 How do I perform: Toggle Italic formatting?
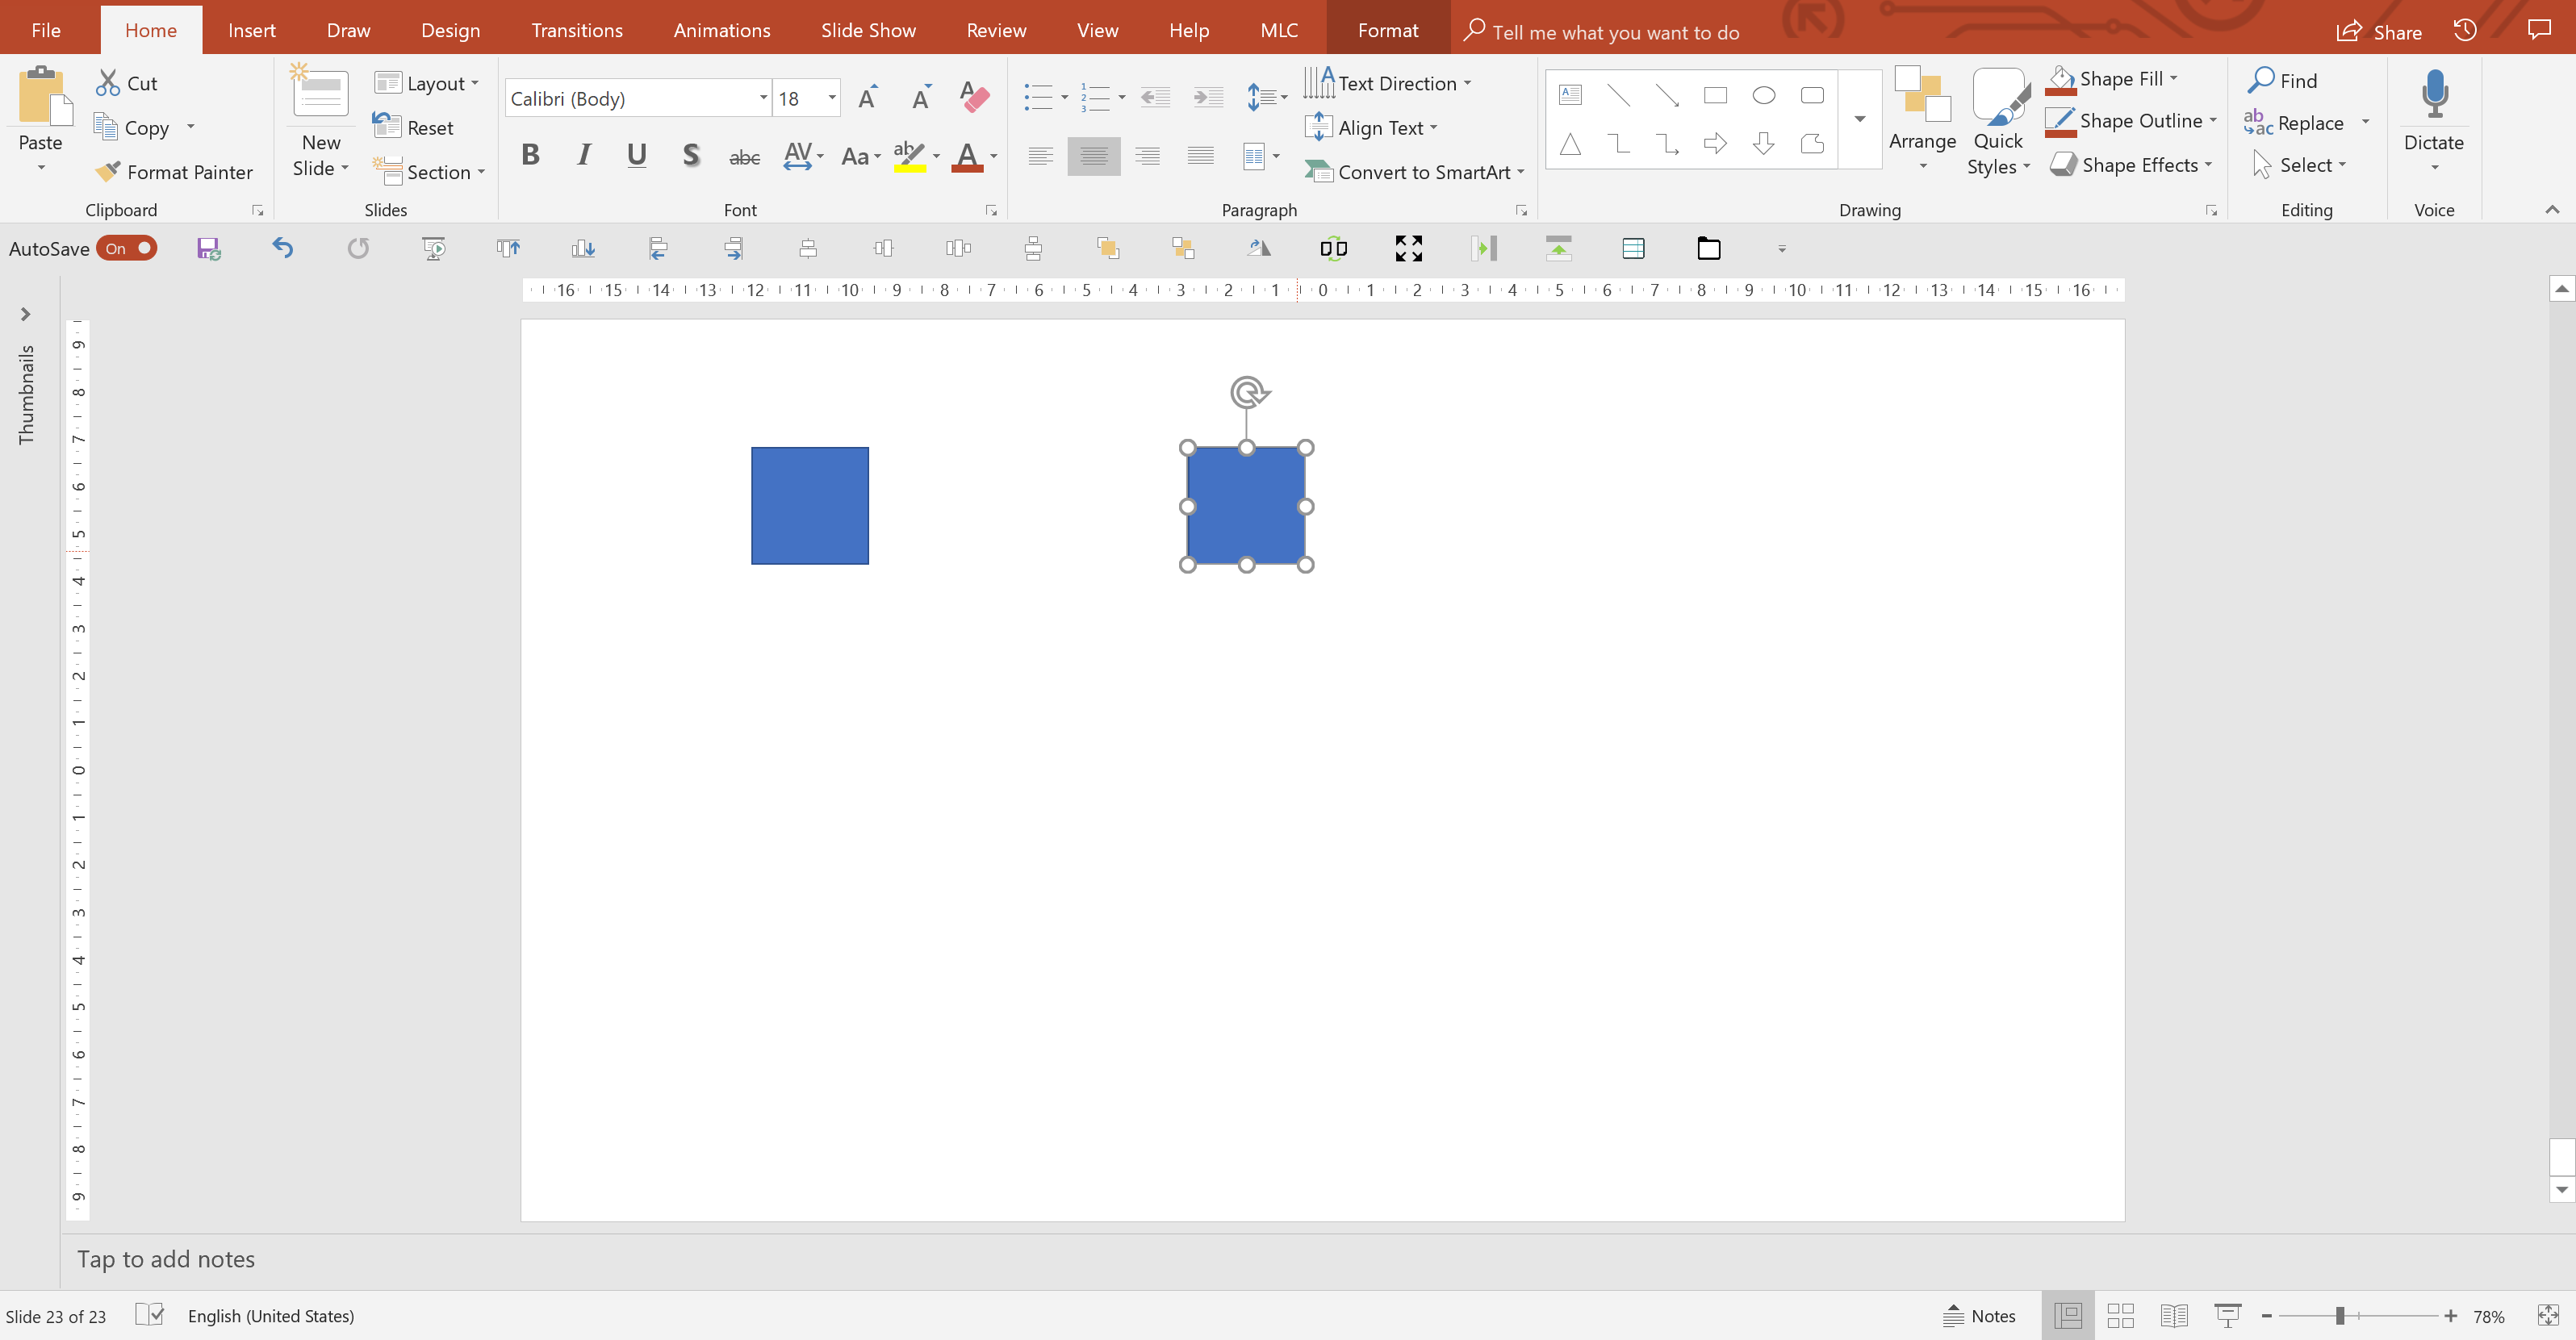tap(584, 155)
